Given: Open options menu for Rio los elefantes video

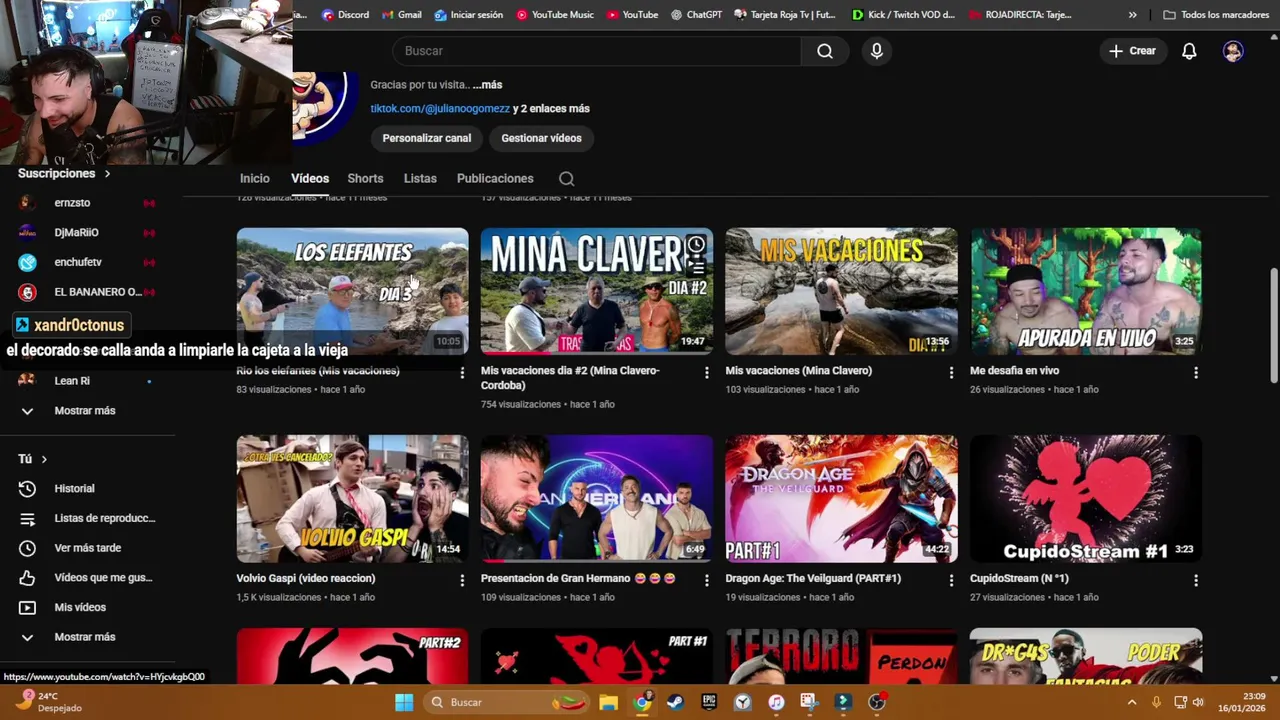Looking at the screenshot, I should (462, 373).
